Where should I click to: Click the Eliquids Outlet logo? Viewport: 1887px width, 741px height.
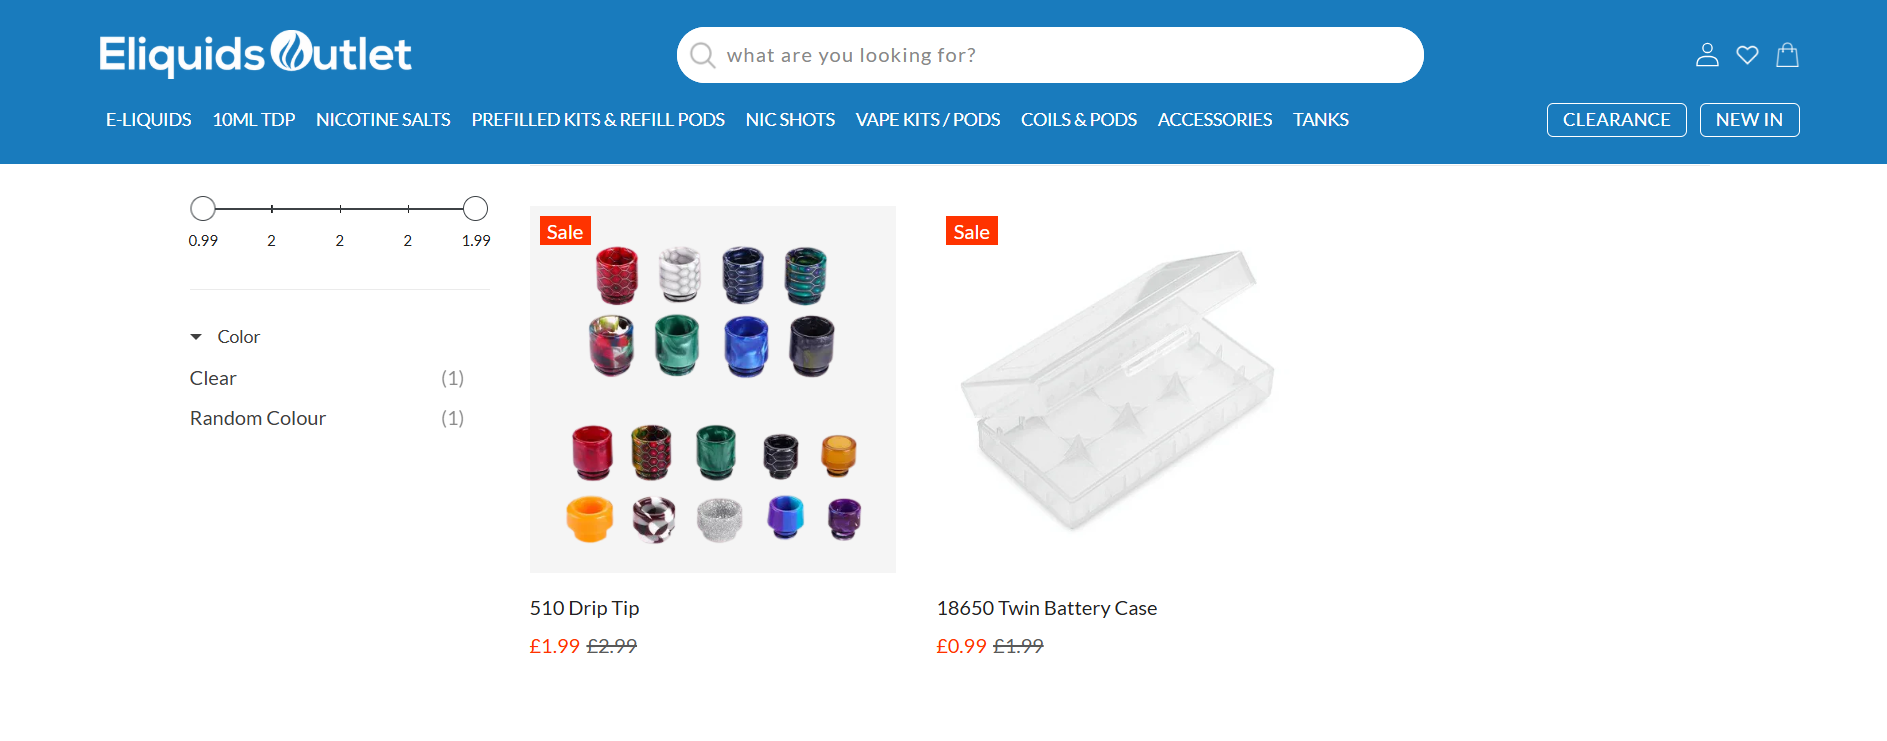pyautogui.click(x=255, y=54)
